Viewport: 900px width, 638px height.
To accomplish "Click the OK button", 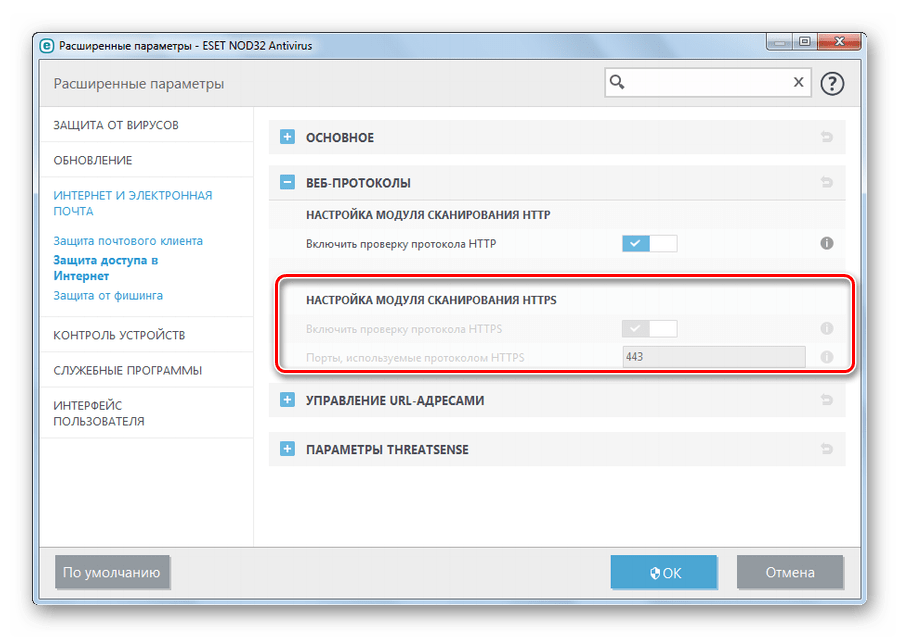I will (664, 573).
